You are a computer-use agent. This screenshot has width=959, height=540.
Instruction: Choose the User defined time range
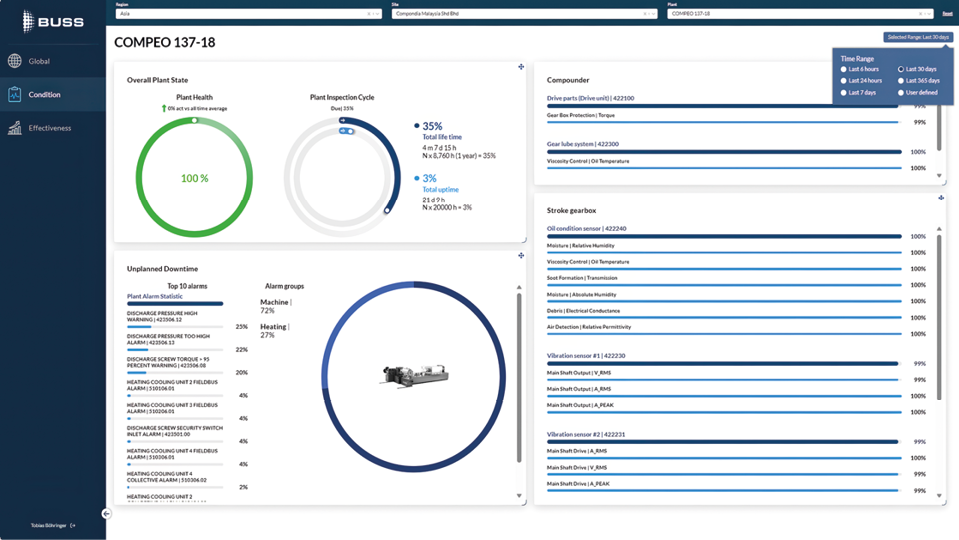tap(901, 93)
